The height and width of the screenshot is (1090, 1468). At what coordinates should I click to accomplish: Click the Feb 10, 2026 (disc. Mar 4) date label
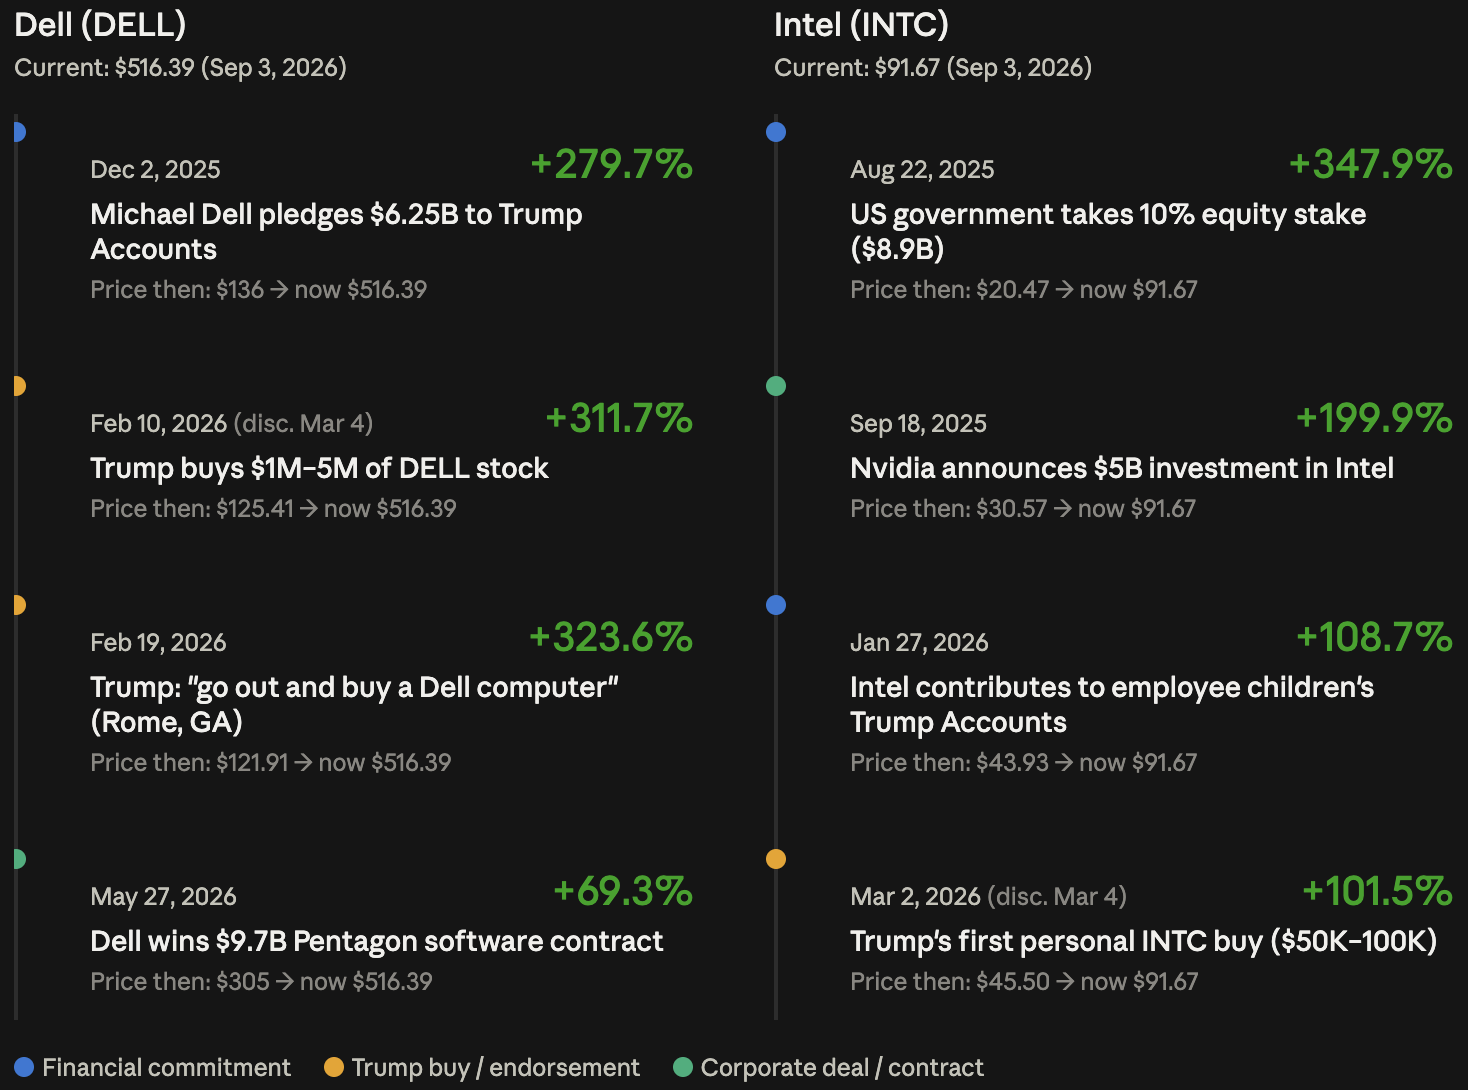tap(231, 424)
